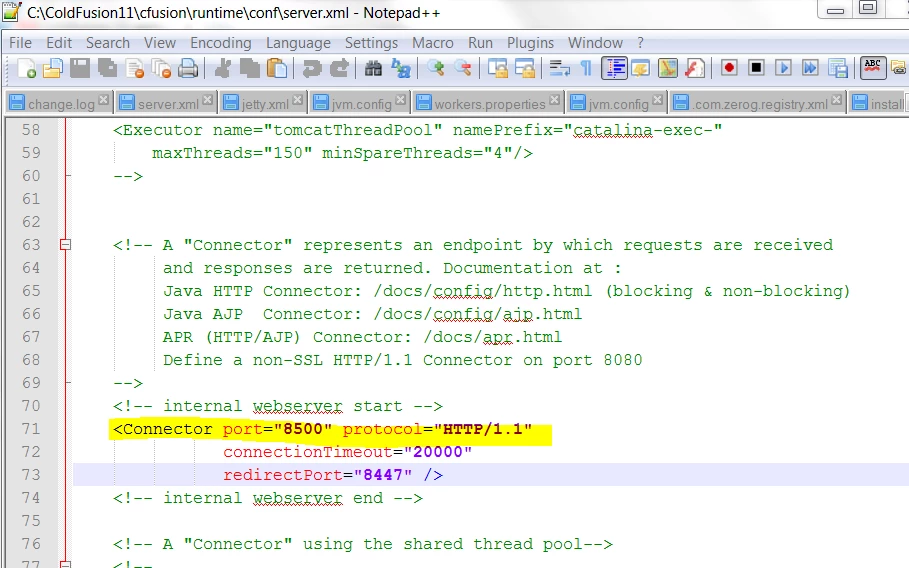Toggle word wrap toolbar button

point(559,68)
